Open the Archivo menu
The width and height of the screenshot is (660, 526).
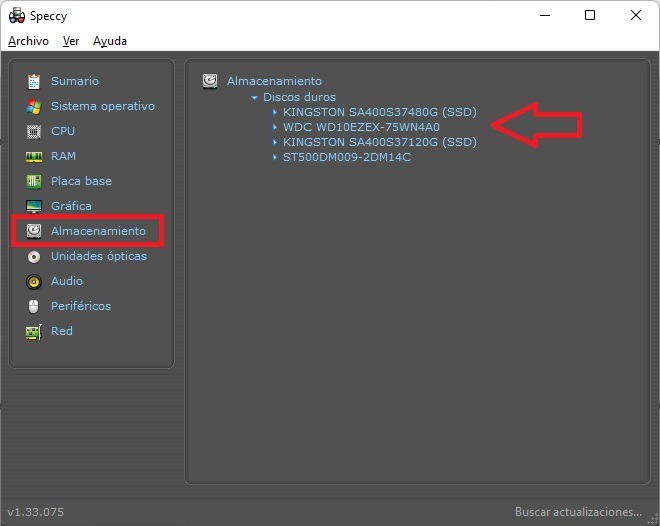click(x=28, y=41)
